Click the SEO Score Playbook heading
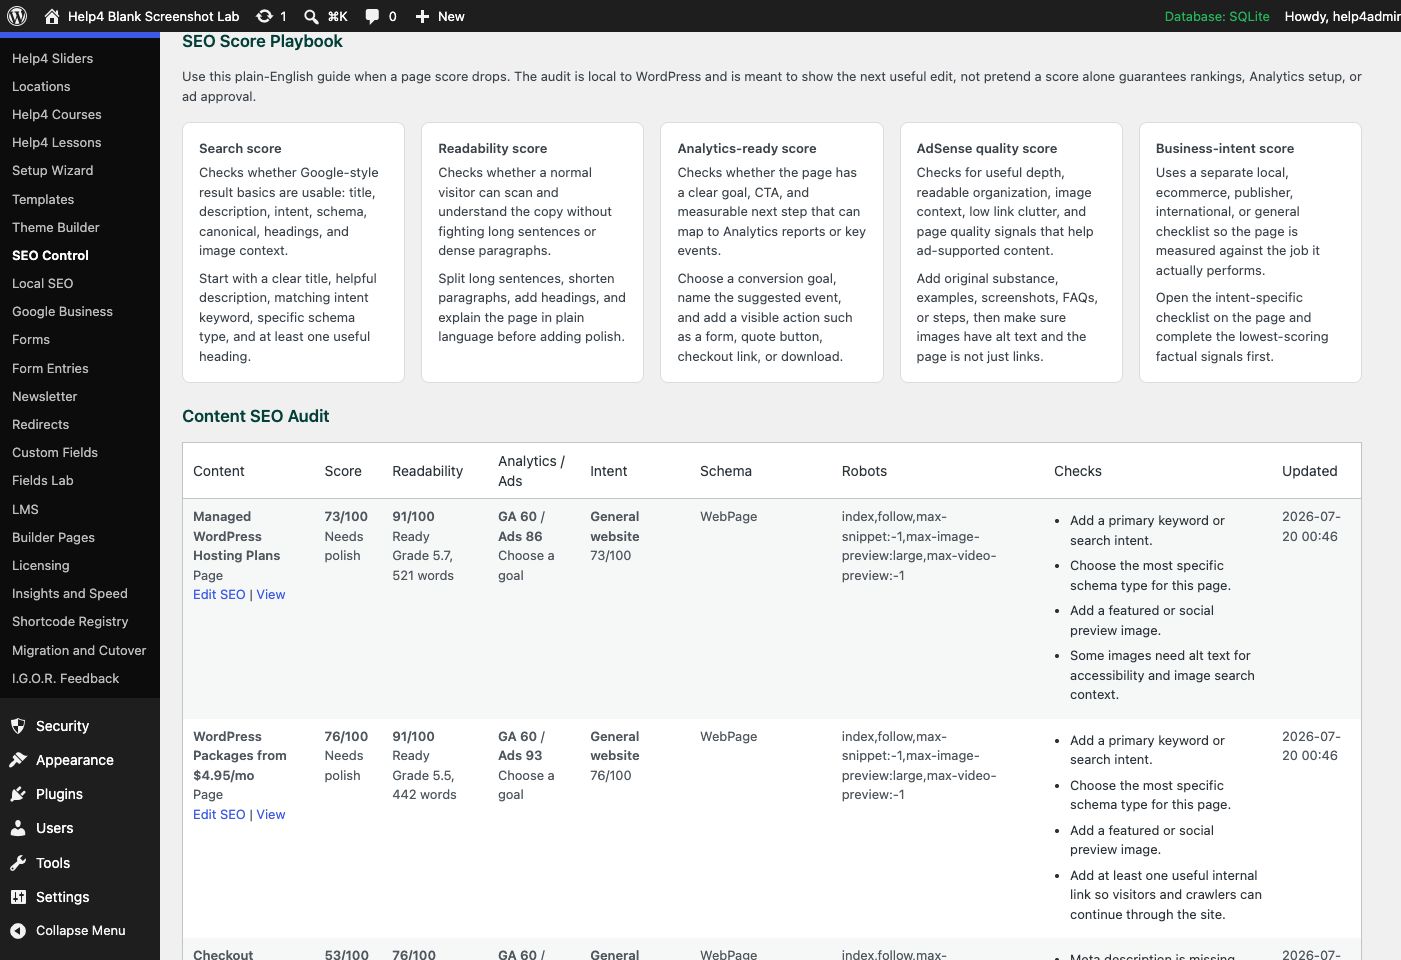The image size is (1401, 960). tap(262, 41)
